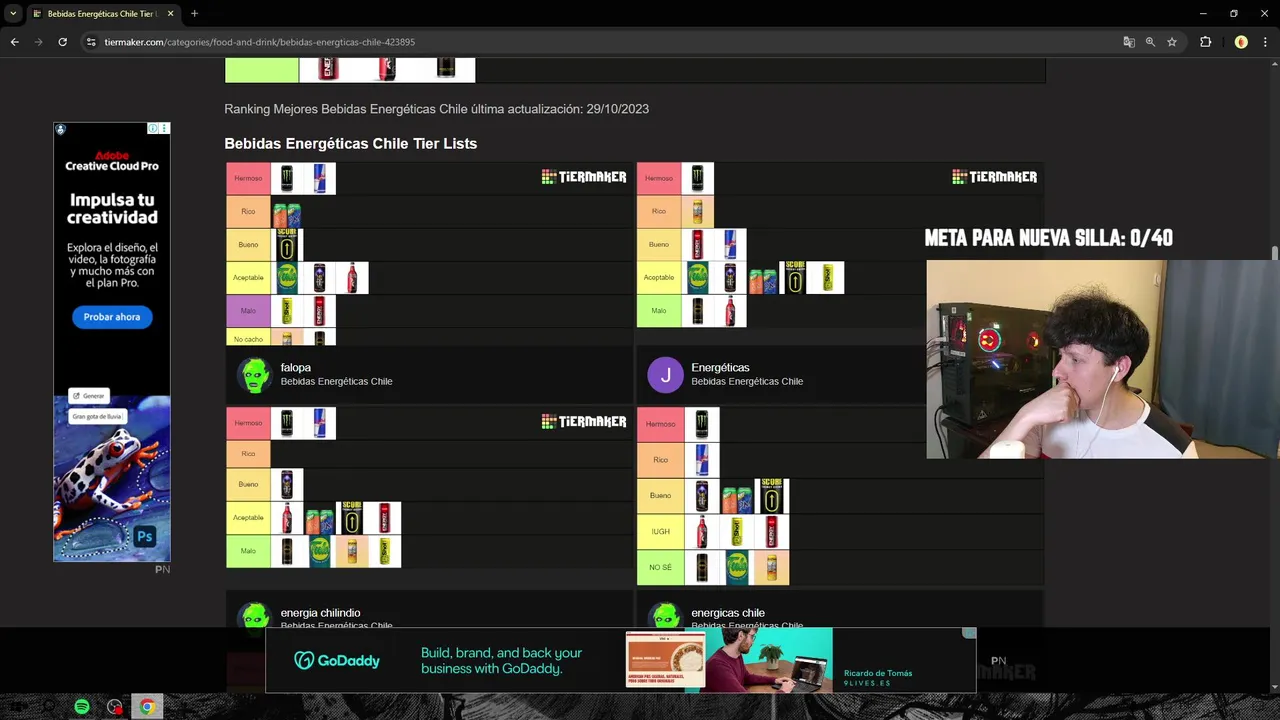Screen dimensions: 1280x720
Task: Click TierMaker logo on energia chilindio's list
Action: (584, 422)
